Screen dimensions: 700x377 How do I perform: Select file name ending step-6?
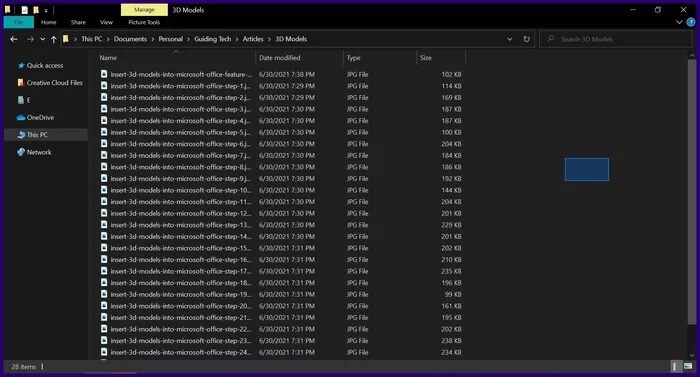coord(181,144)
